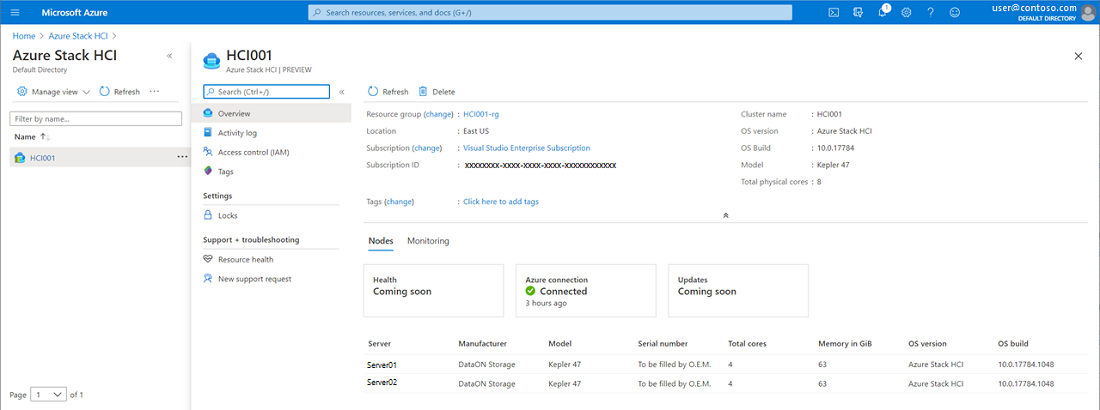
Task: Collapse the Azure Stack HCI list panel
Action: [169, 56]
